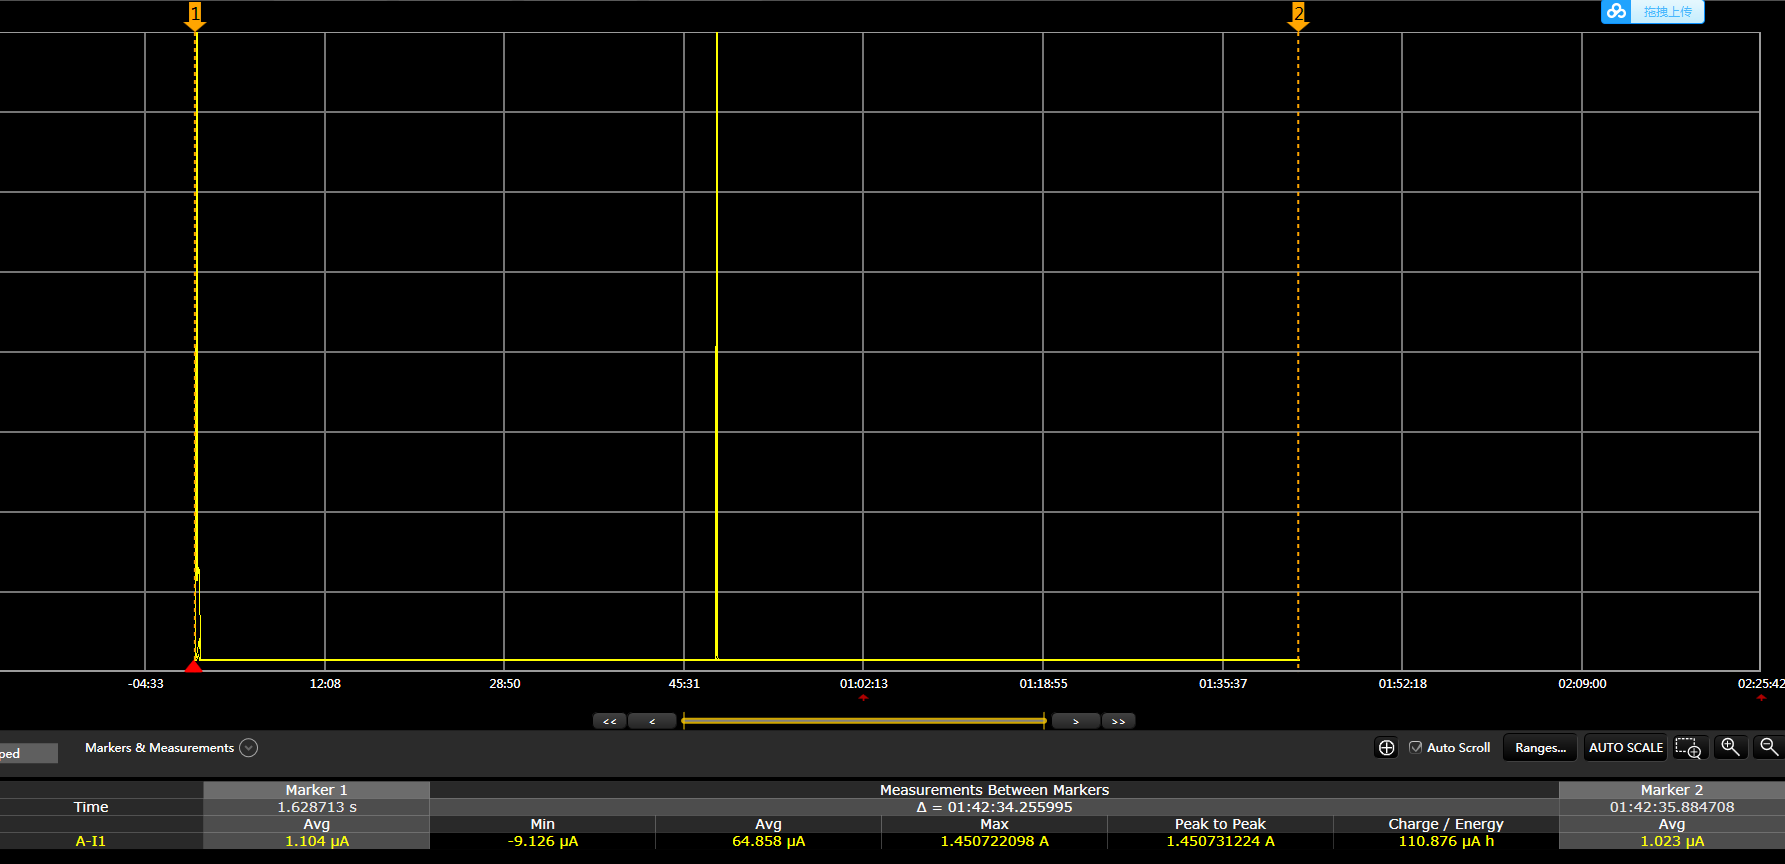Step forward with the > scroll button
The height and width of the screenshot is (864, 1785).
coord(1076,721)
